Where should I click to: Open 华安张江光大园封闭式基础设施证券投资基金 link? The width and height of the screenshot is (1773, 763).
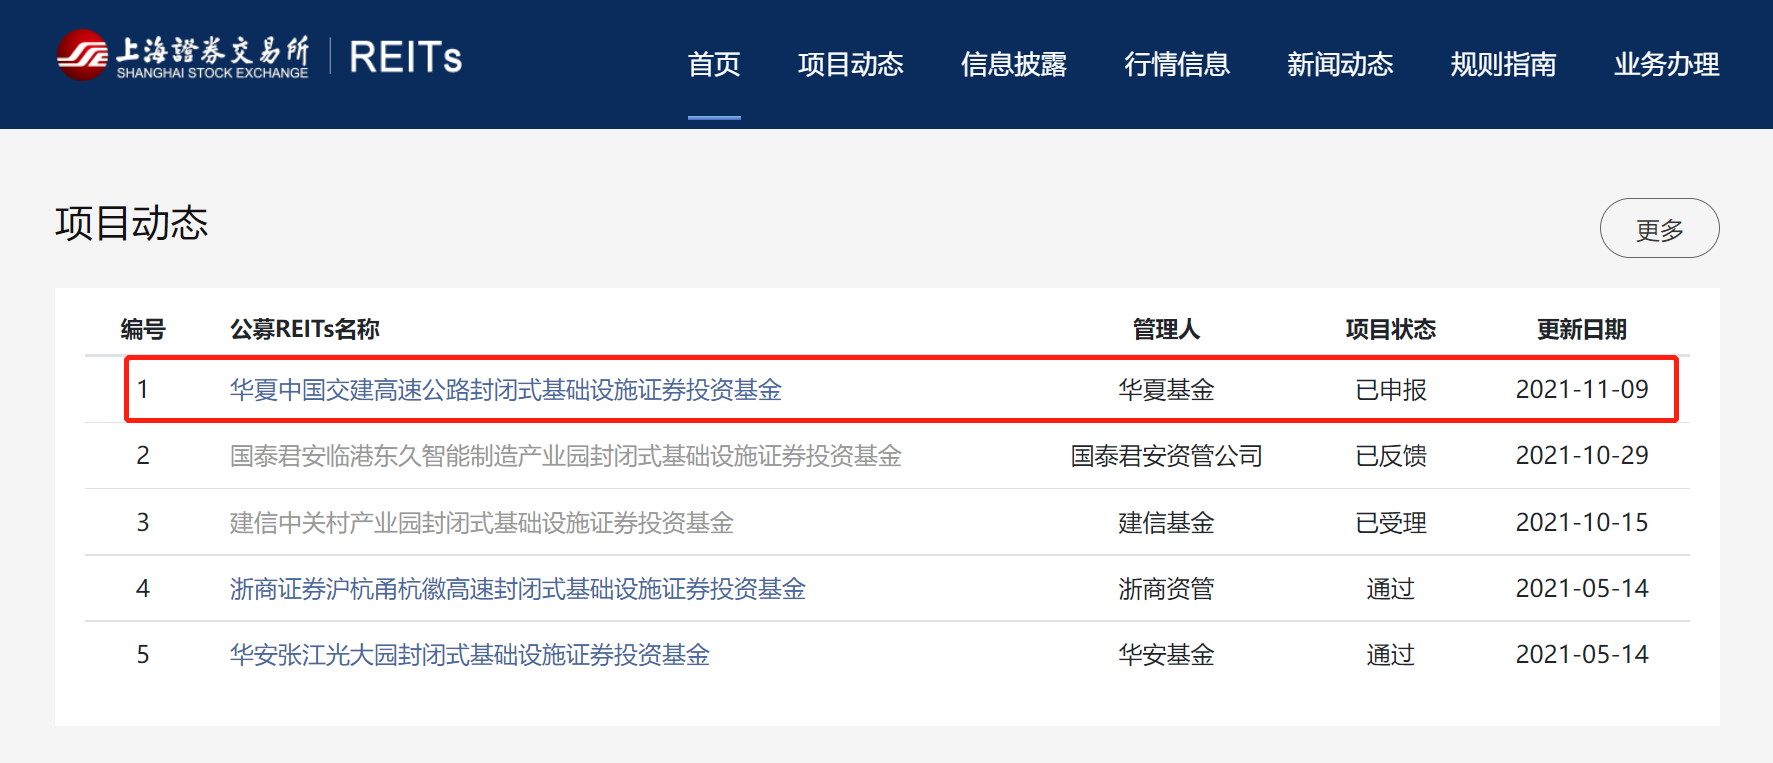[x=470, y=654]
